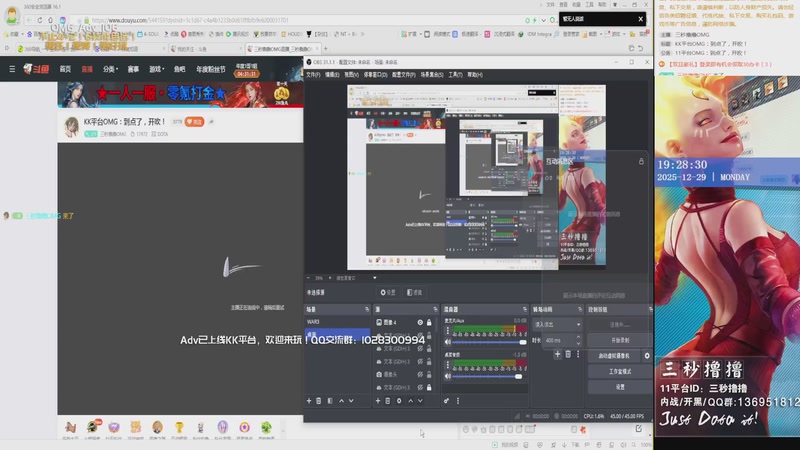
Task: Show more bookmarks via overflow chevron
Action: click(x=362, y=34)
